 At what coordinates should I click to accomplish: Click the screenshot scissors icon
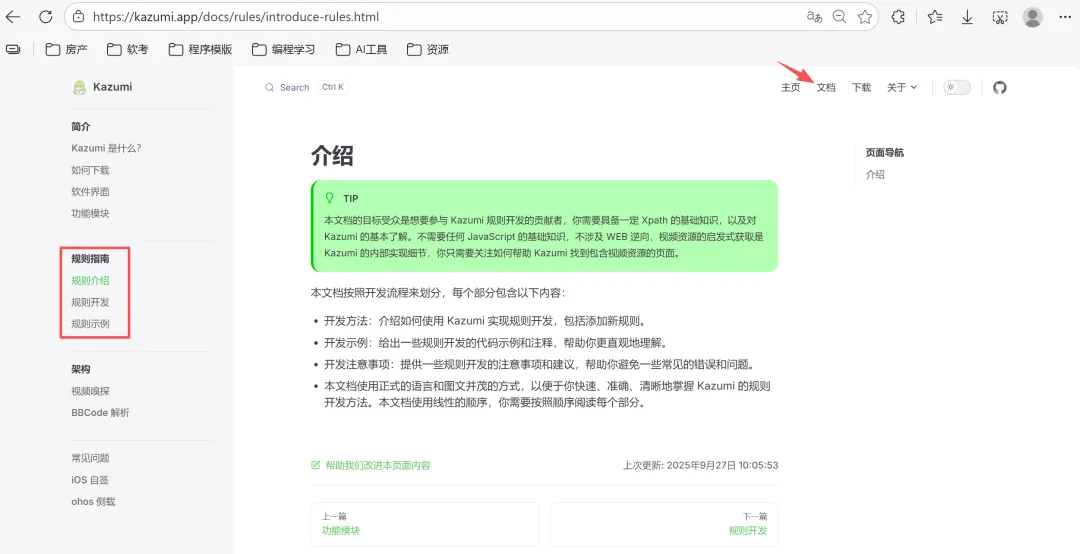tap(1000, 17)
